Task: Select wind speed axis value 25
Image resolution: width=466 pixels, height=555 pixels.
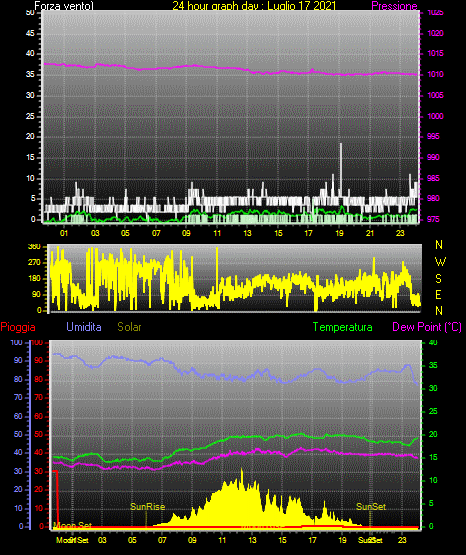Action: click(30, 116)
